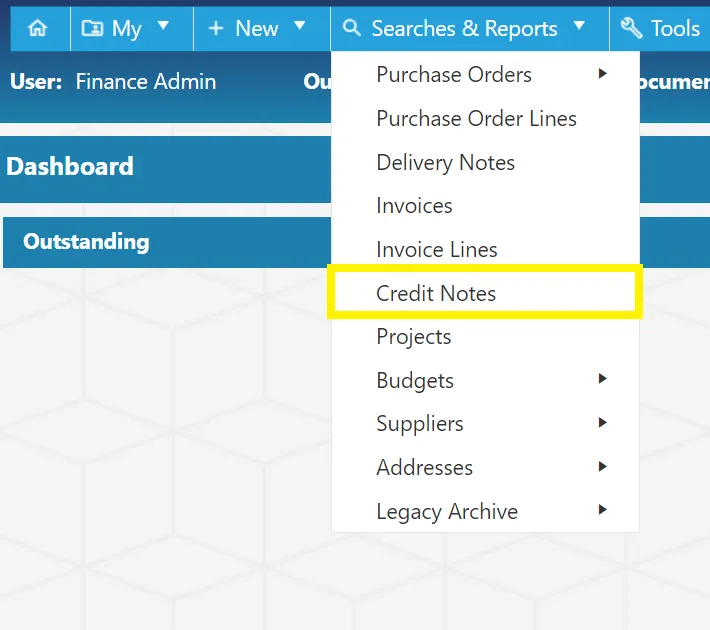Select Budgets menu entry
Image resolution: width=710 pixels, height=630 pixels.
coord(485,380)
